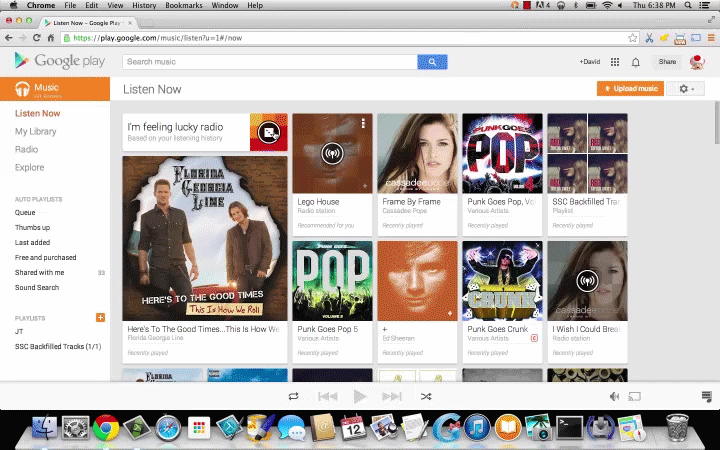Start the Lego House radio station icon
Viewport: 720px width, 450px height.
pyautogui.click(x=332, y=153)
